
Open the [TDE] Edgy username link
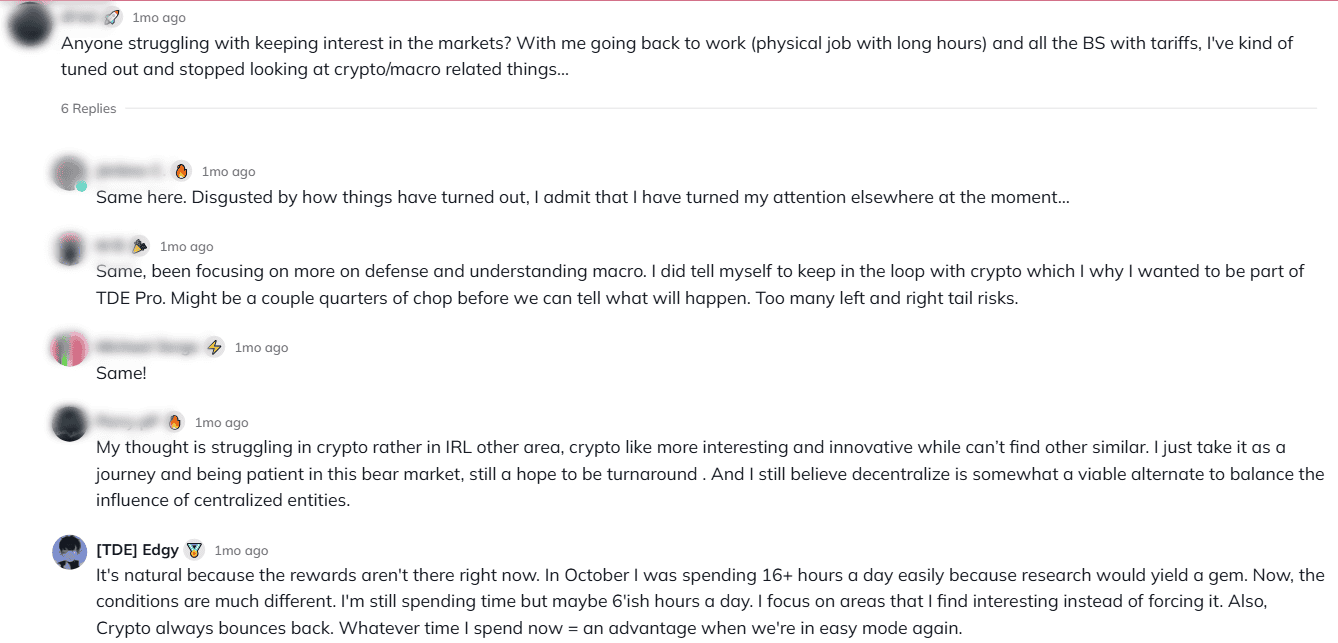(137, 550)
